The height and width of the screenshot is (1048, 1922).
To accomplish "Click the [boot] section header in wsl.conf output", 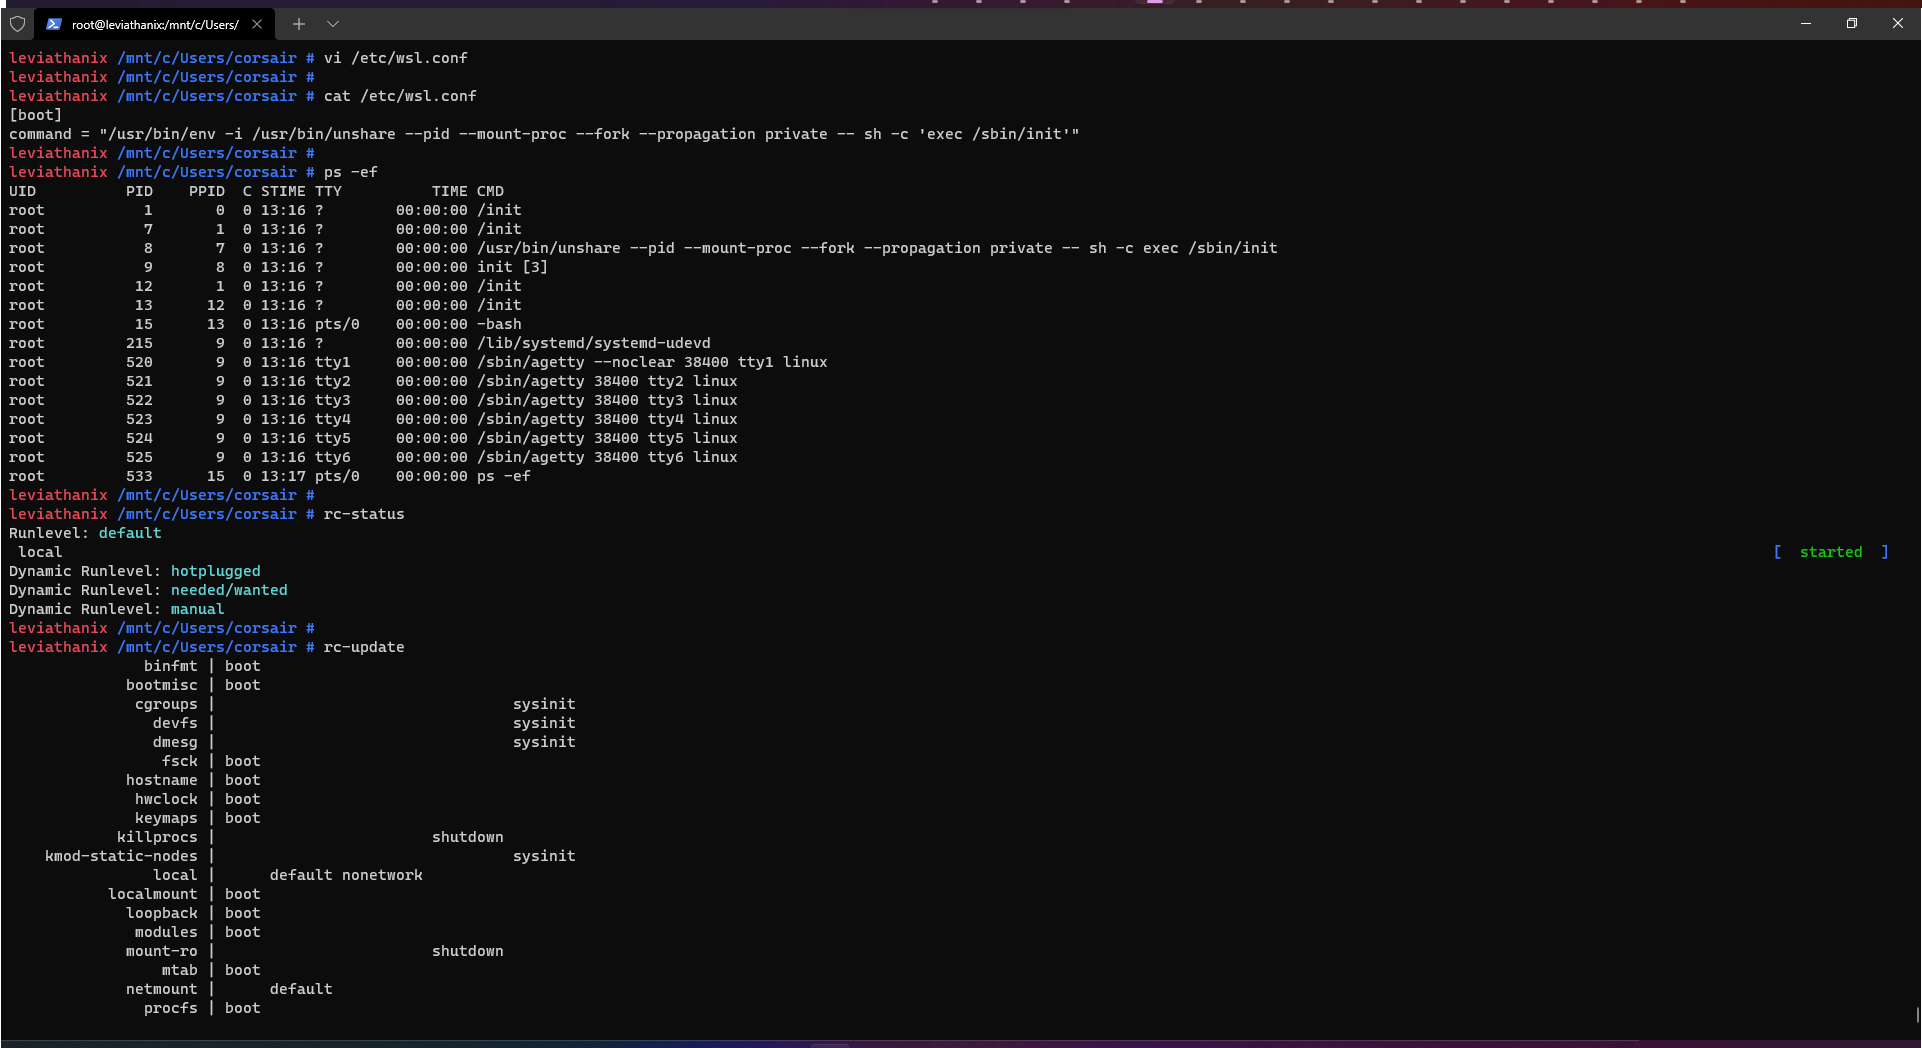I will pyautogui.click(x=35, y=114).
